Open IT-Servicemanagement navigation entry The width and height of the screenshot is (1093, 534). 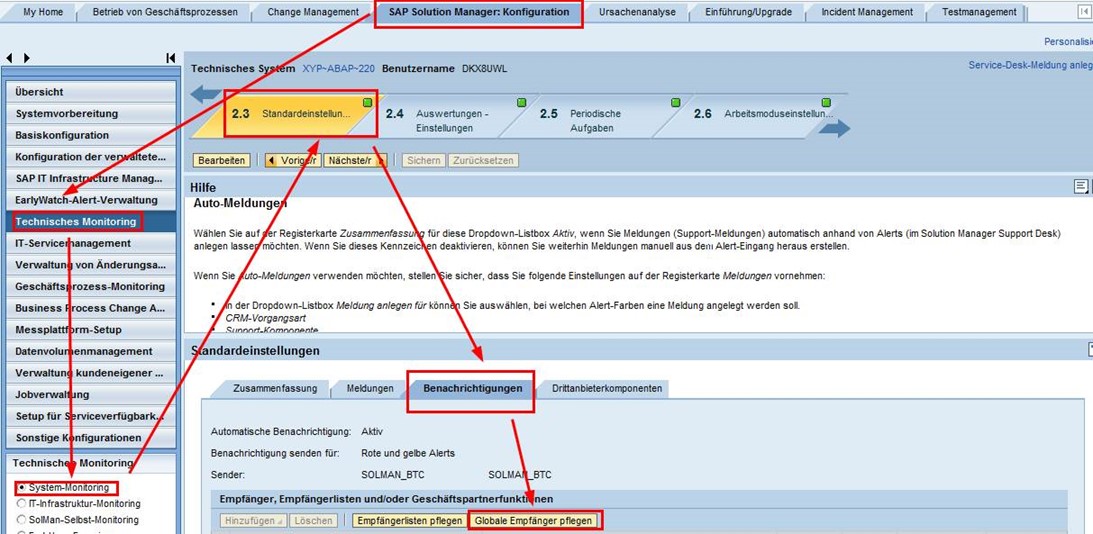[91, 243]
